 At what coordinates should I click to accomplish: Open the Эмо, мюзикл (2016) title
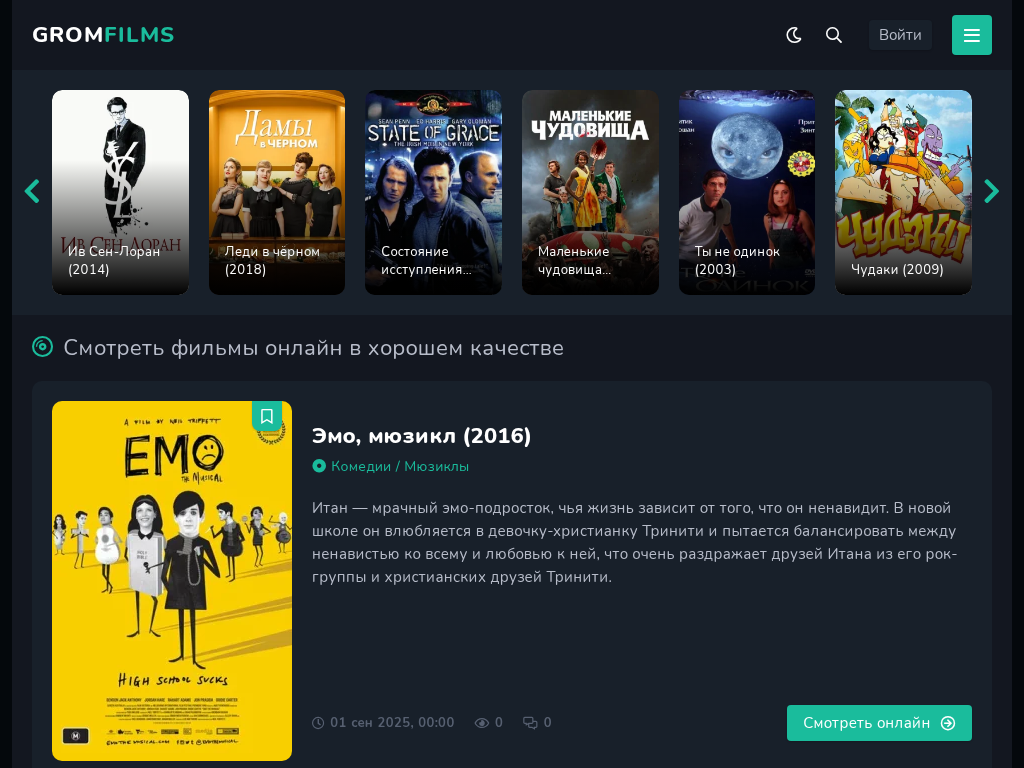(421, 436)
